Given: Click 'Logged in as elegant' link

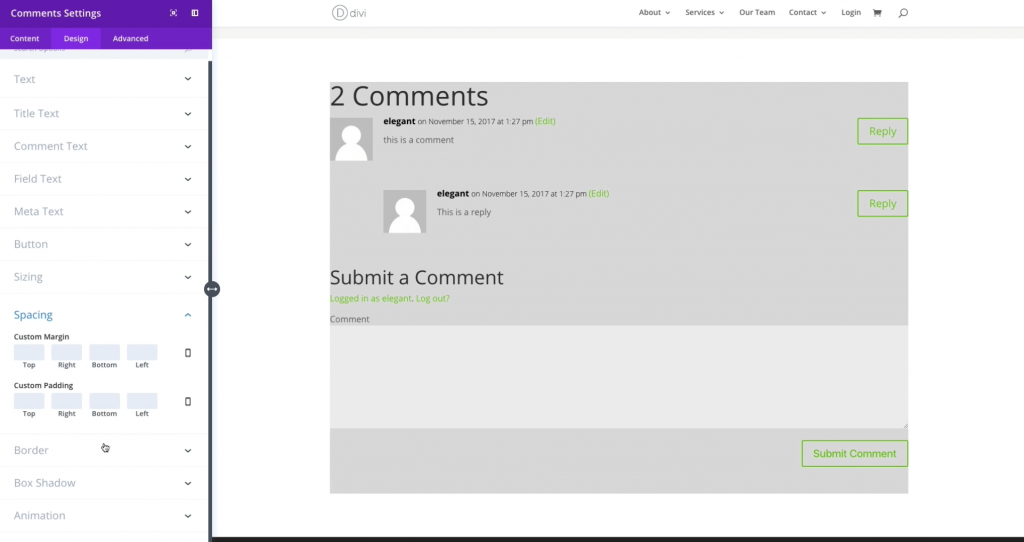Looking at the screenshot, I should [370, 298].
